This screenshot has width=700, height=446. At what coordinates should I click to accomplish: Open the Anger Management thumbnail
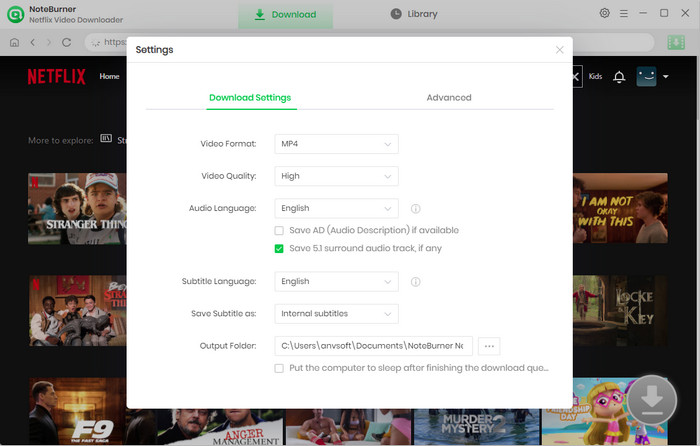(221, 427)
